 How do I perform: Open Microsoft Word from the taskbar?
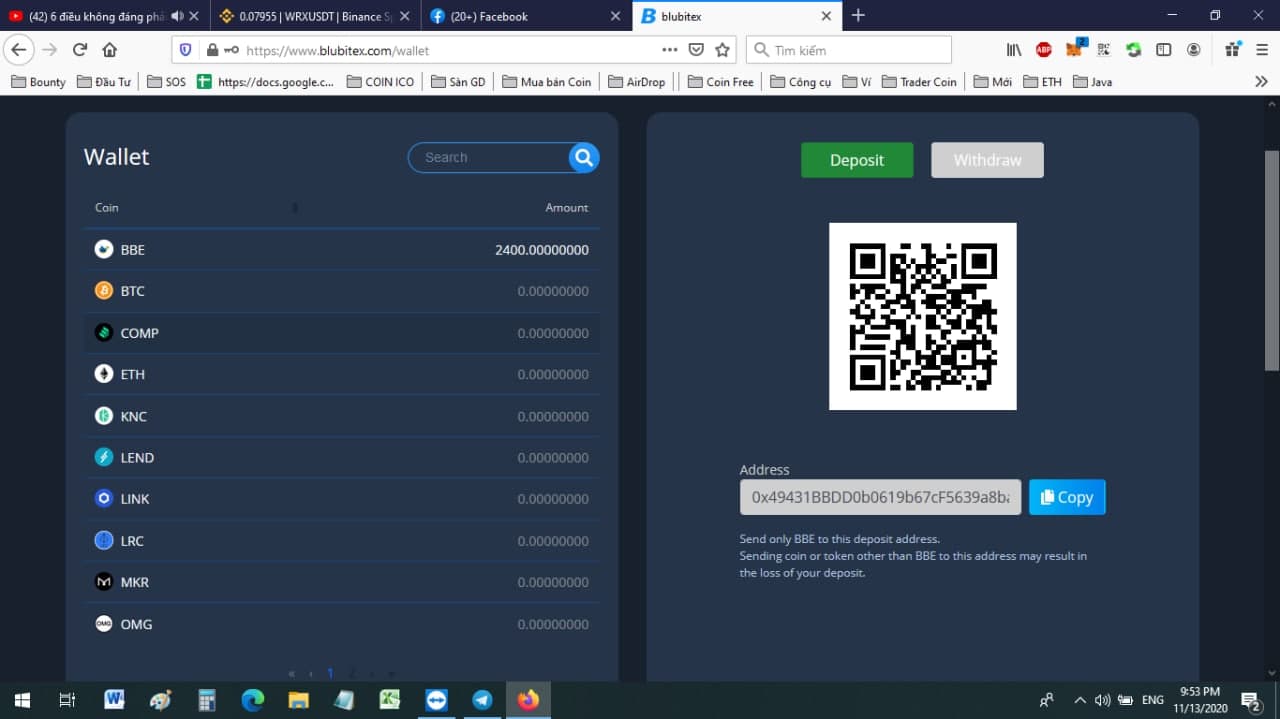114,700
